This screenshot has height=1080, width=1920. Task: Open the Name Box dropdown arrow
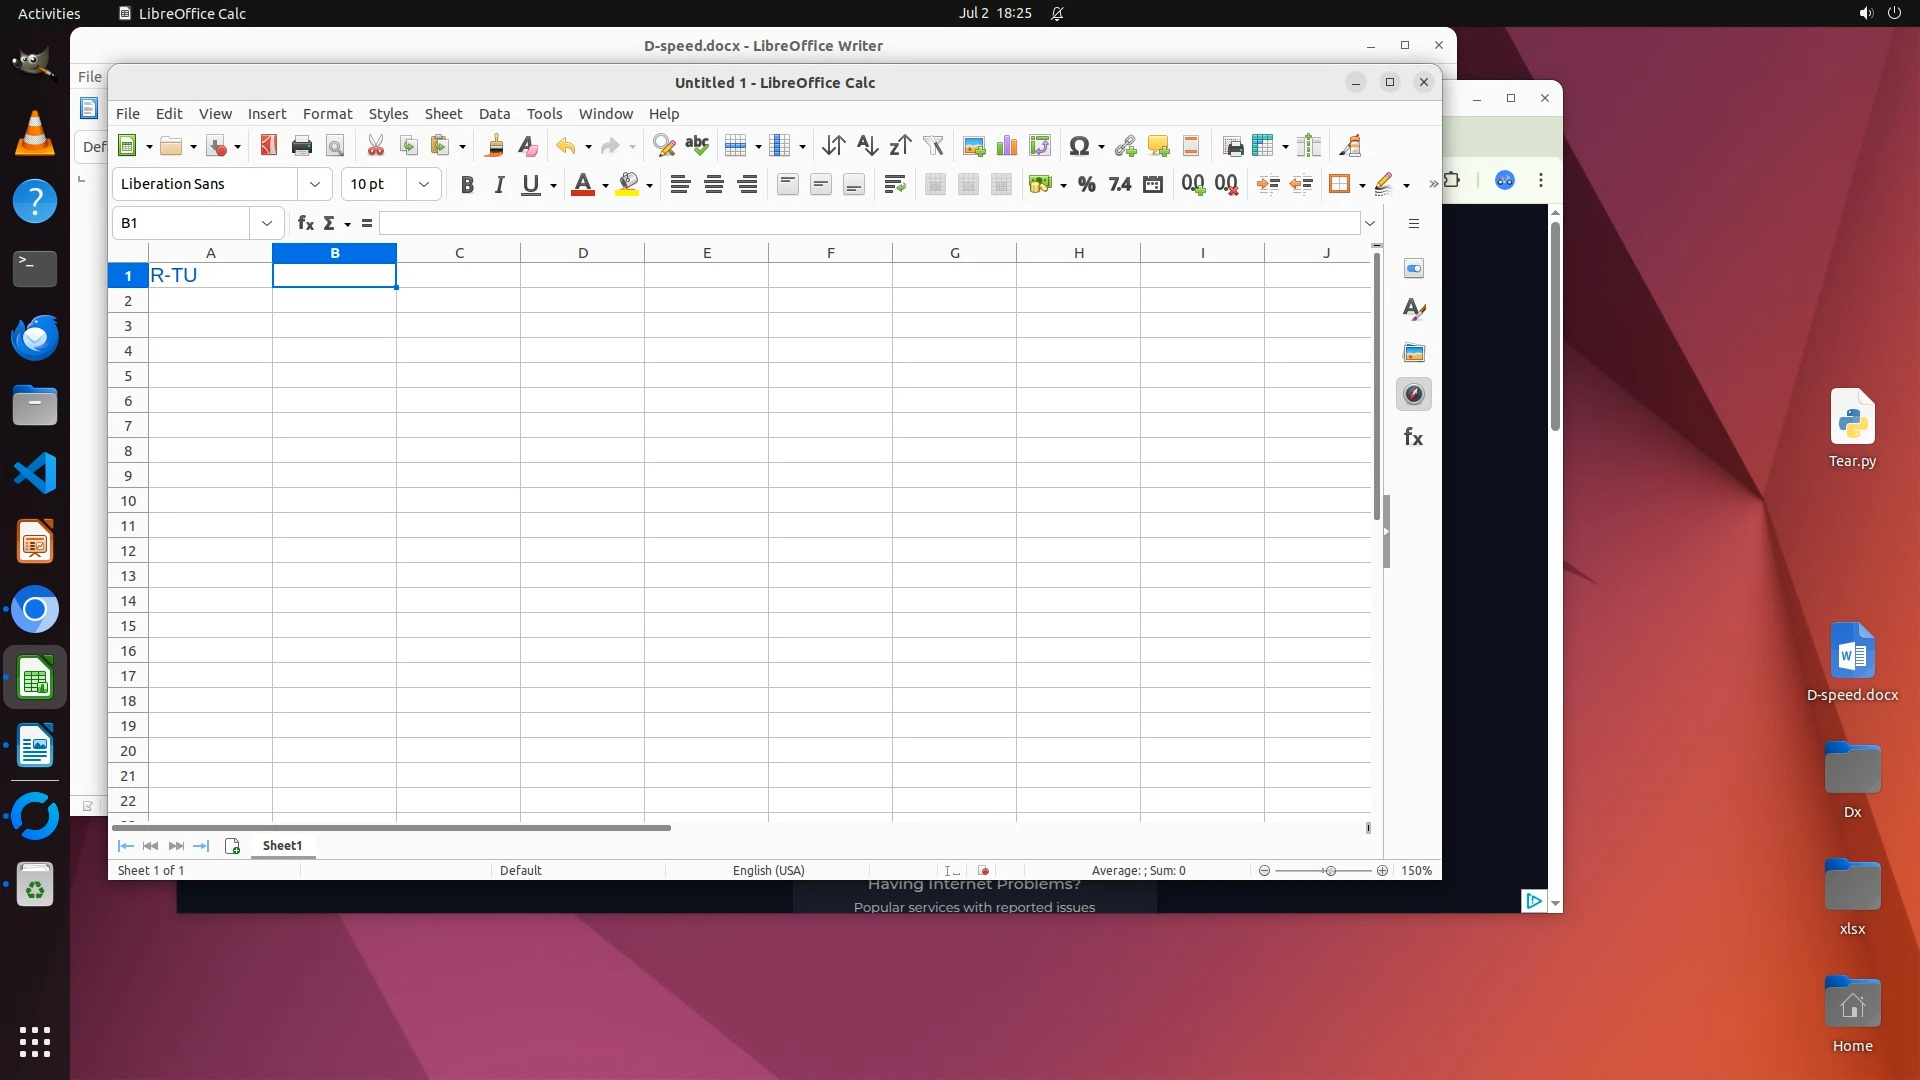[x=267, y=223]
